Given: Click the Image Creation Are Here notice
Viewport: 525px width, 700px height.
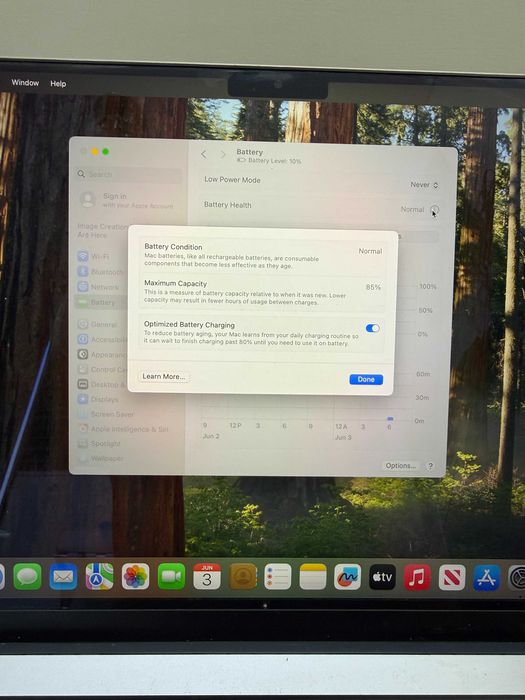Looking at the screenshot, I should [x=102, y=230].
